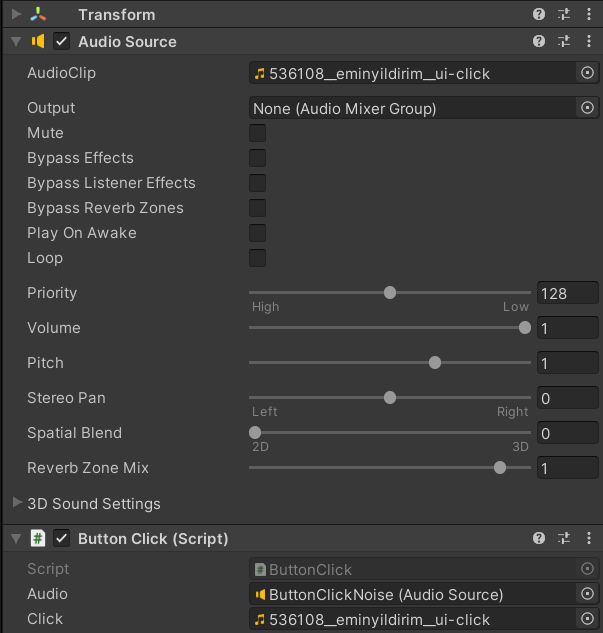Click Audio Source preset settings icon

(x=564, y=41)
